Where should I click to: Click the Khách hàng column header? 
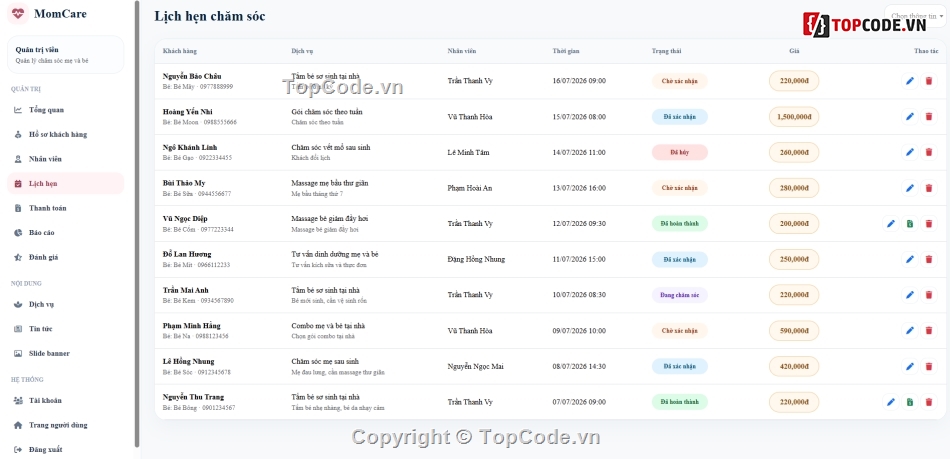(179, 51)
